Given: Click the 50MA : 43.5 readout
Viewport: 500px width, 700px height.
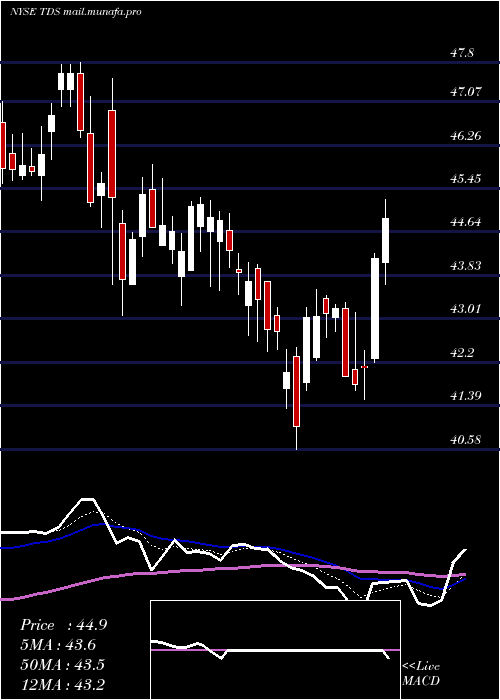Looking at the screenshot, I should (62, 664).
